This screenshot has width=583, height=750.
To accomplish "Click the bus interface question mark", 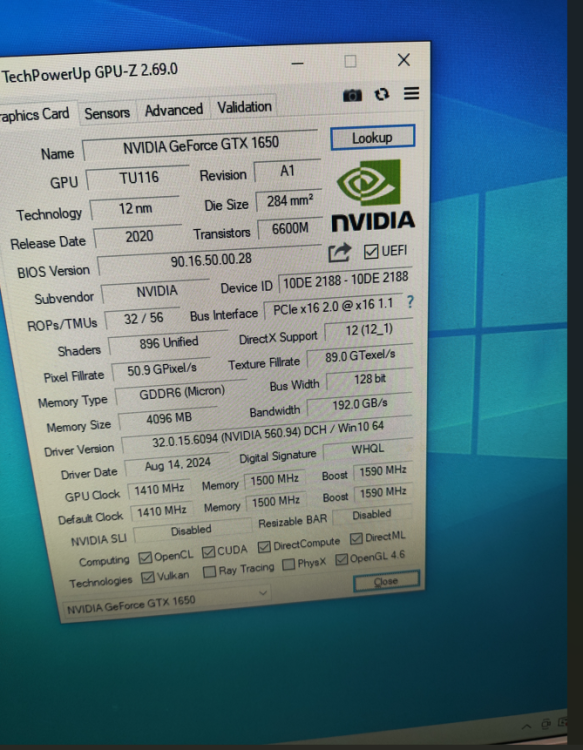I will click(410, 302).
